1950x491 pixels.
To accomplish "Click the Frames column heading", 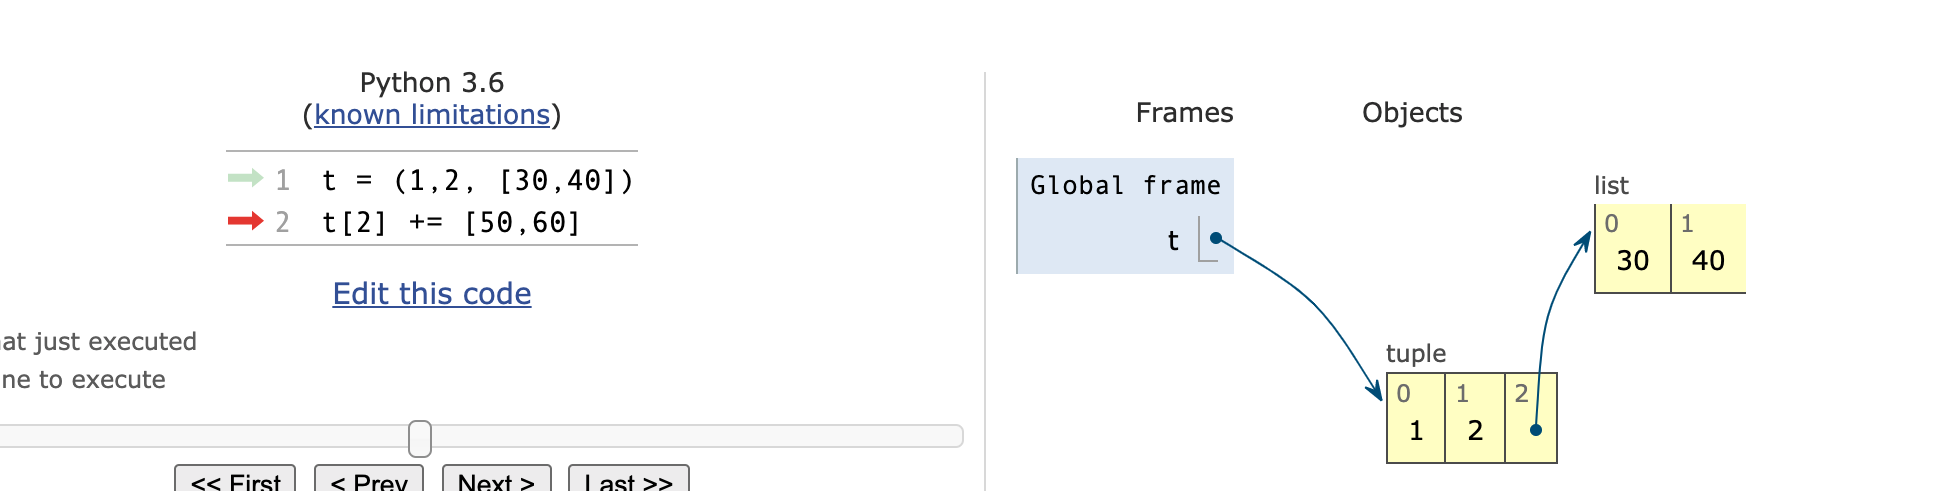I will pos(1184,113).
